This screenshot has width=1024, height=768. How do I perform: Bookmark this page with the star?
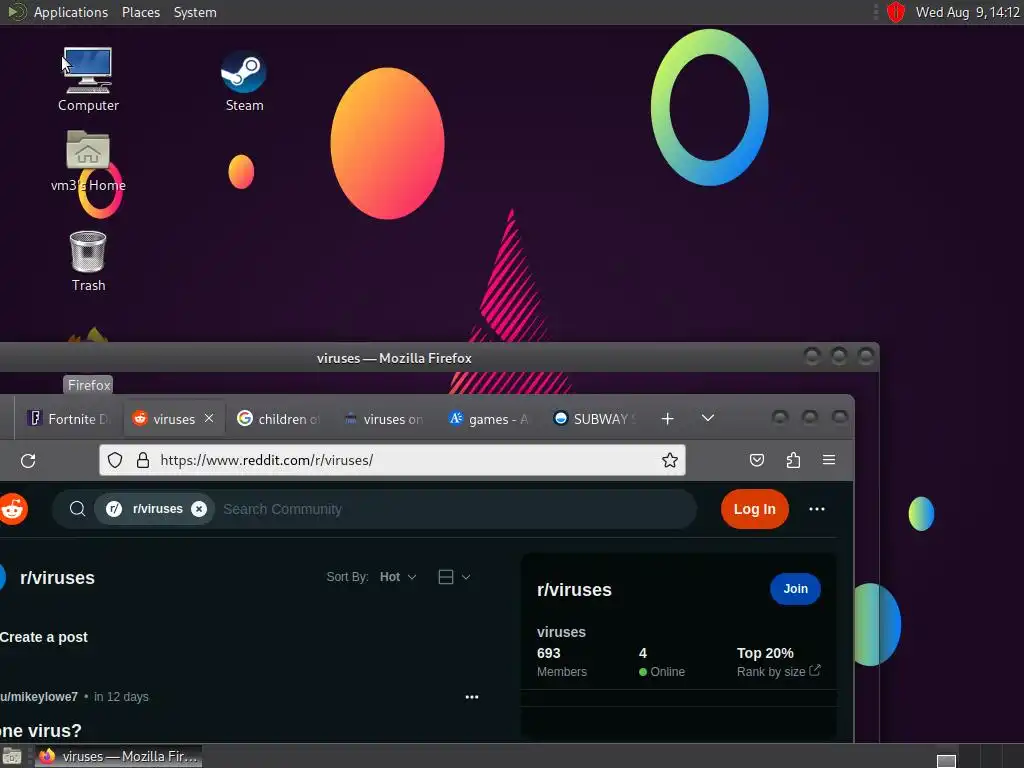pos(669,460)
